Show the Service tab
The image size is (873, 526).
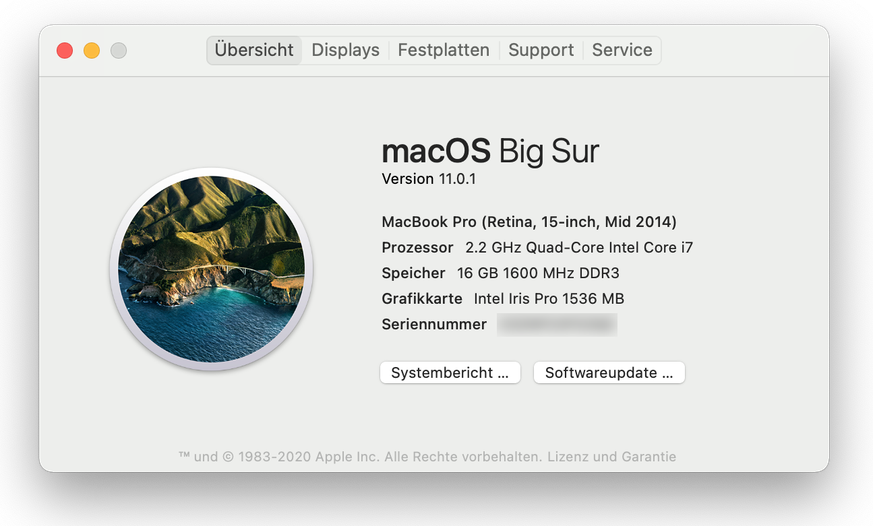[x=622, y=50]
